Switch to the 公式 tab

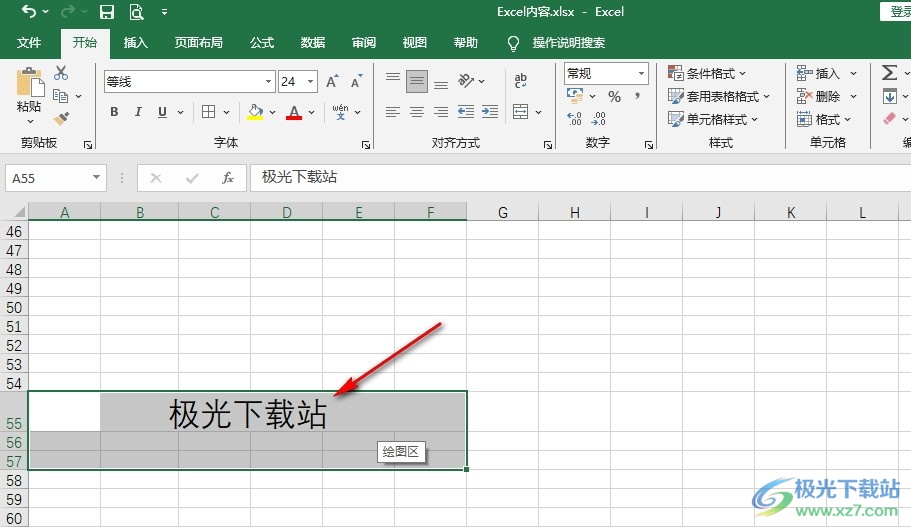tap(262, 42)
